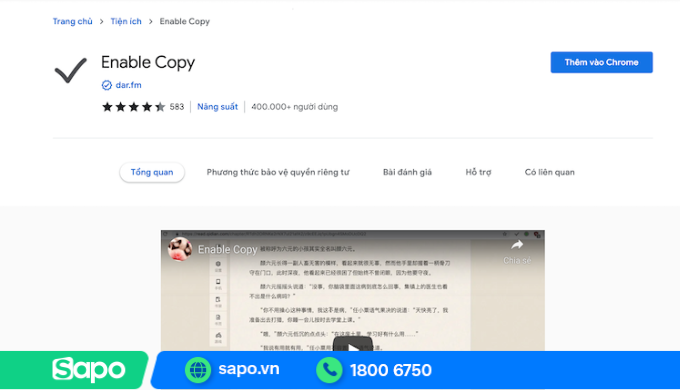
Task: Open the Bài đánh giá tab
Action: pyautogui.click(x=407, y=172)
